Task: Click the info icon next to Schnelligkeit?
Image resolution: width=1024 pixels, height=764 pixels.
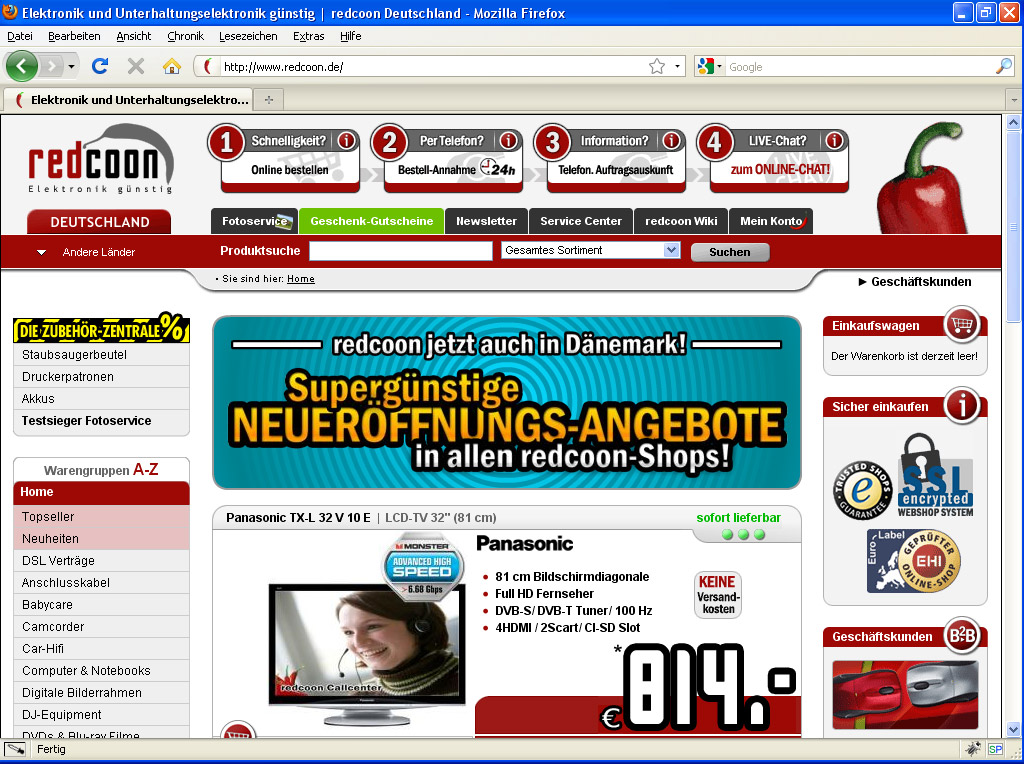Action: click(x=346, y=141)
